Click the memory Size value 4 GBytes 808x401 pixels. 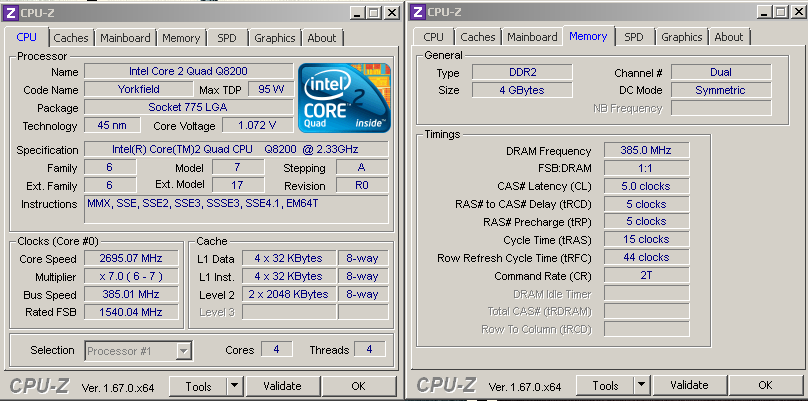click(523, 90)
